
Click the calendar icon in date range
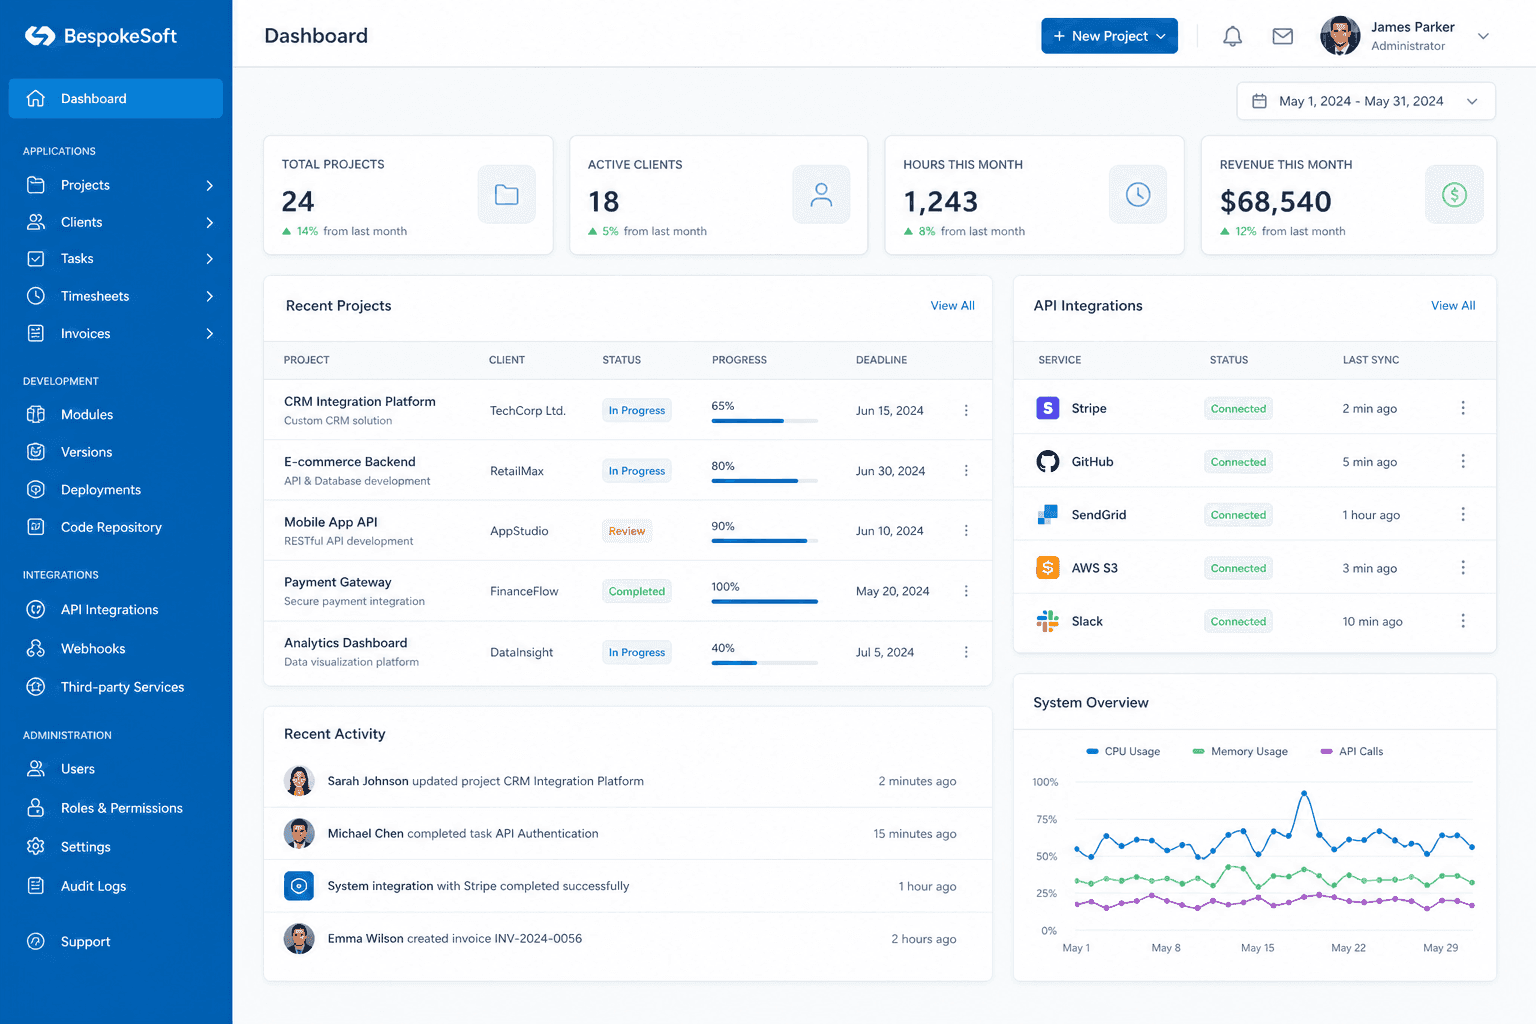click(1260, 101)
